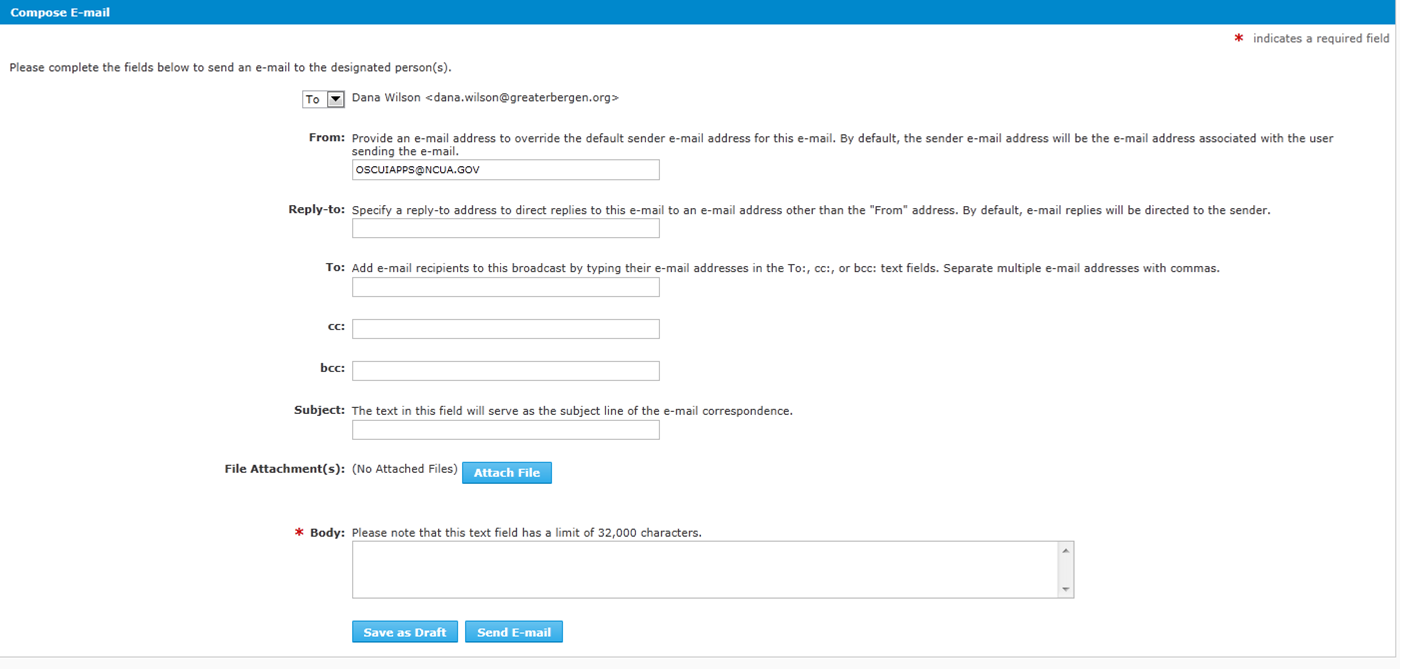The width and height of the screenshot is (1401, 670).
Task: Click the "indicates a required field" legend
Action: [x=1320, y=38]
